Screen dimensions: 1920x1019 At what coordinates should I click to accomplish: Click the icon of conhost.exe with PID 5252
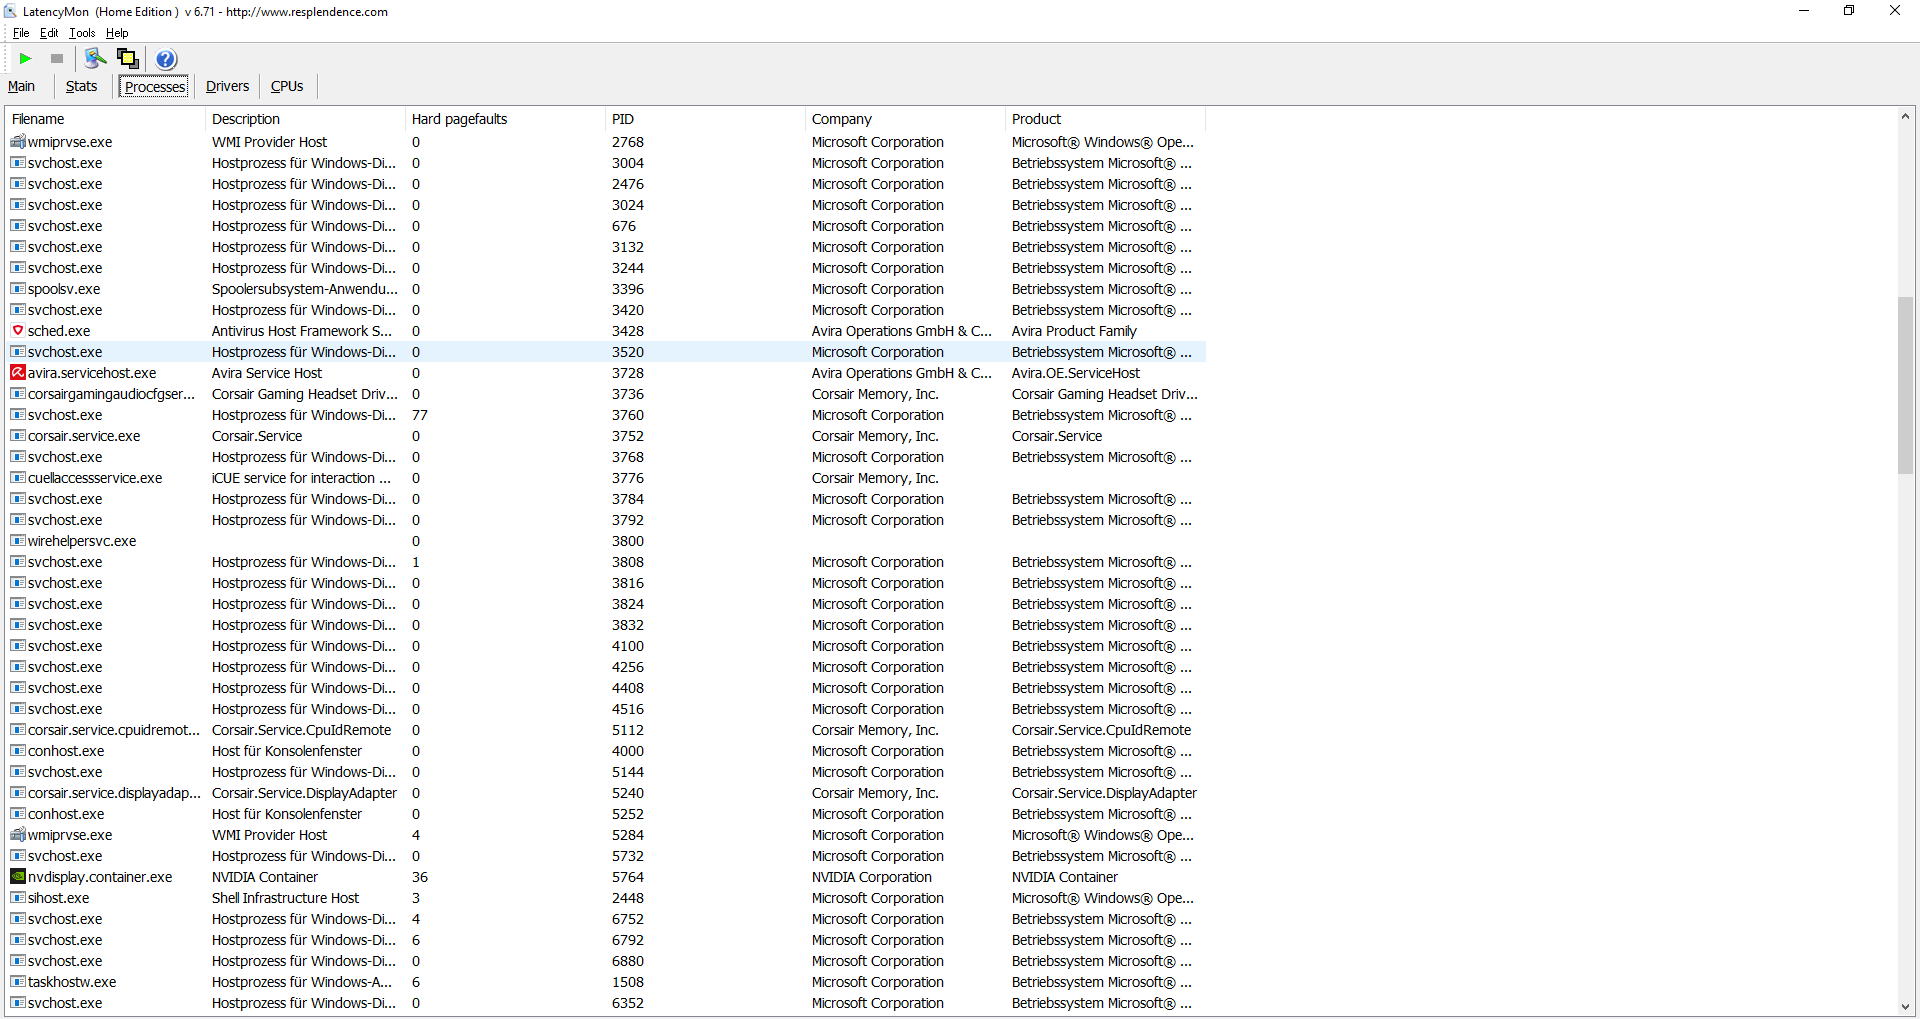18,814
